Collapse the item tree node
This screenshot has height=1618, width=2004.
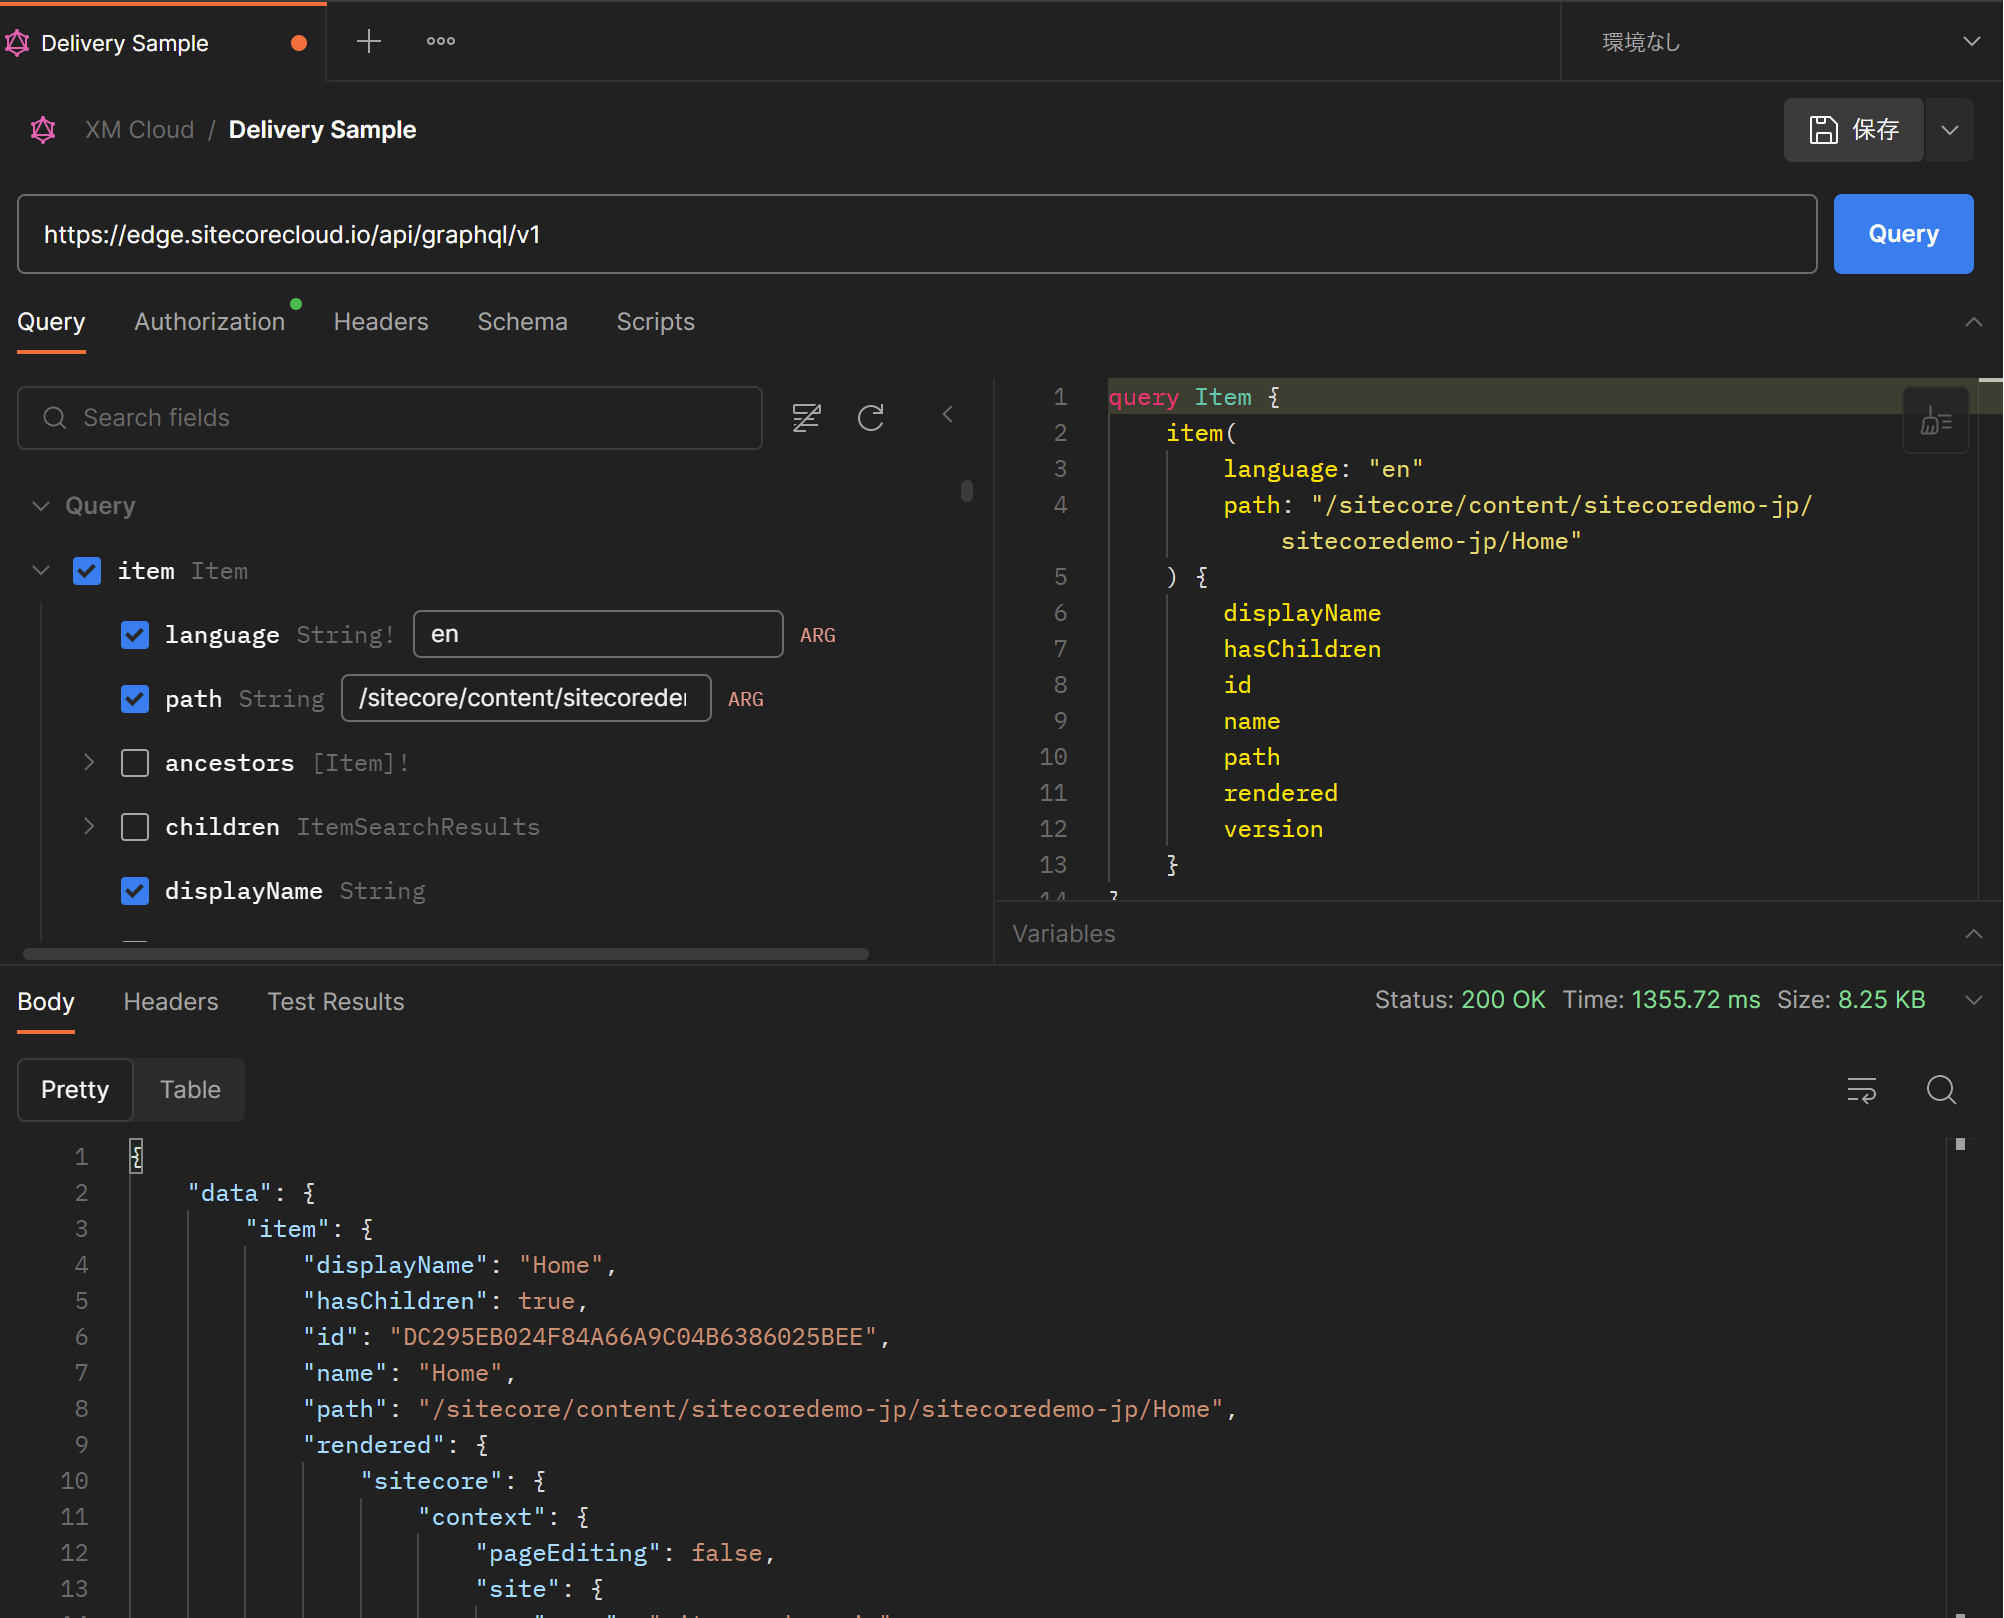click(x=41, y=570)
